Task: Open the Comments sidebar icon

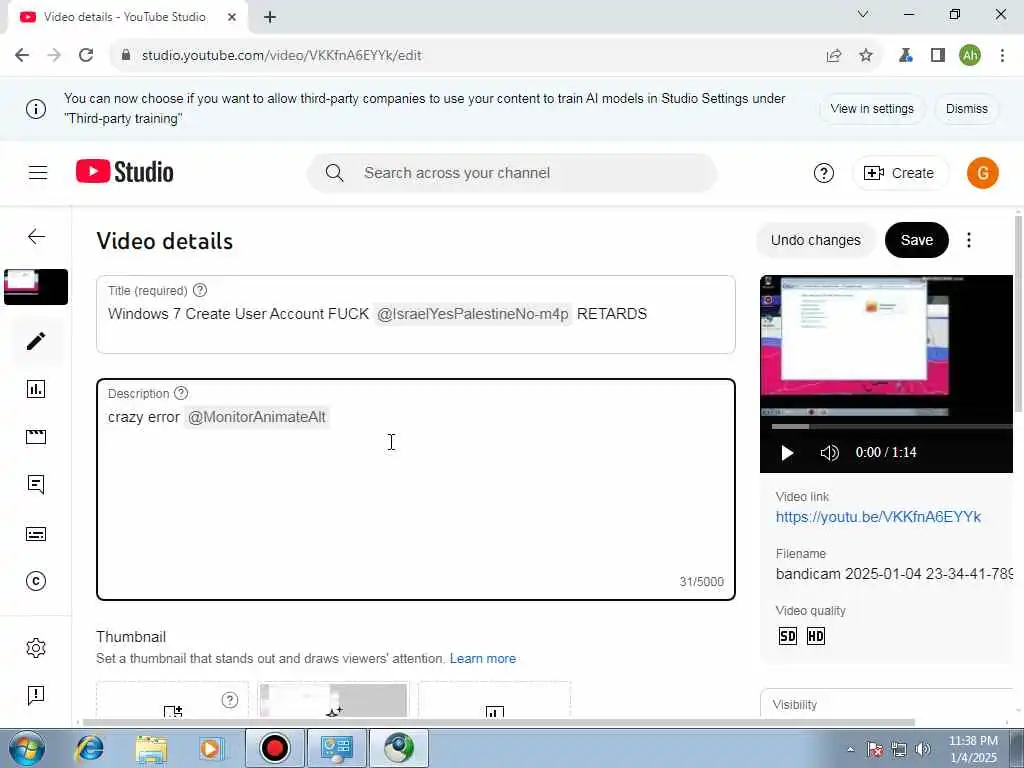Action: tap(36, 485)
